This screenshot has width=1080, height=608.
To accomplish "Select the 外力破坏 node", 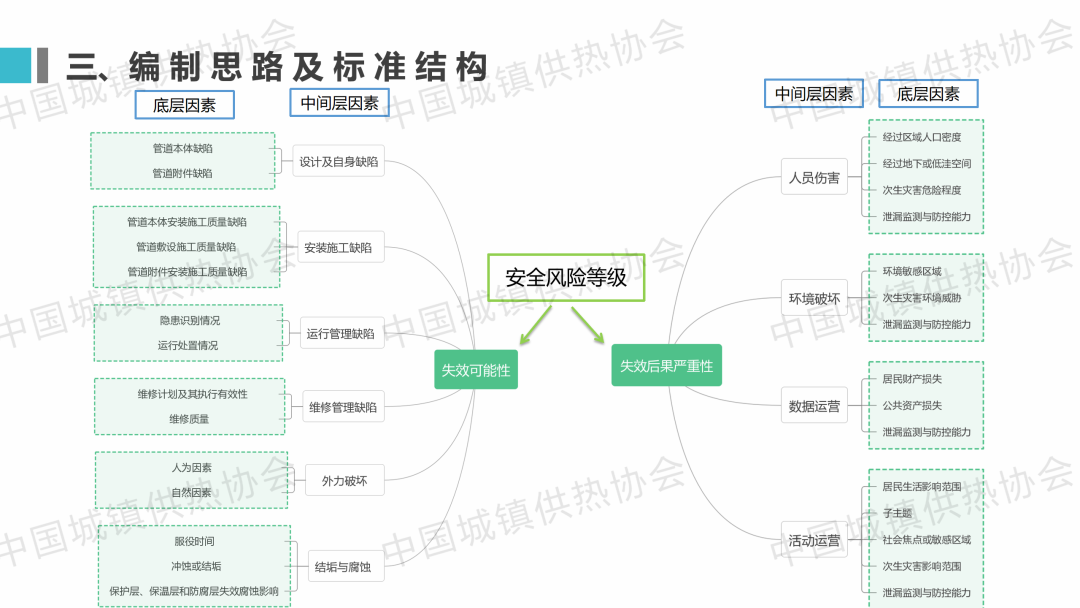I will [x=344, y=481].
